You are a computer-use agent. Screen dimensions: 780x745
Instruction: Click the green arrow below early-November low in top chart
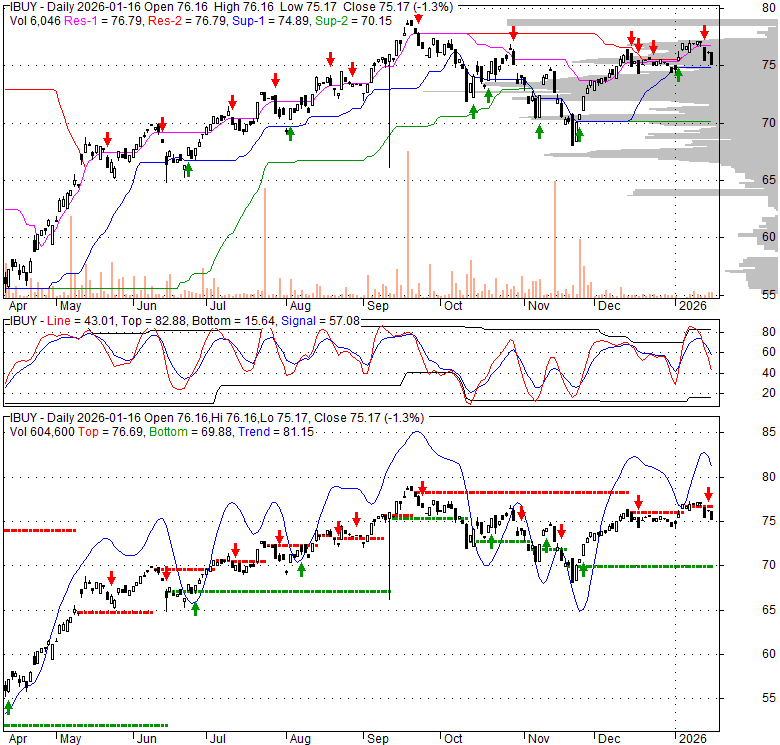pos(539,131)
